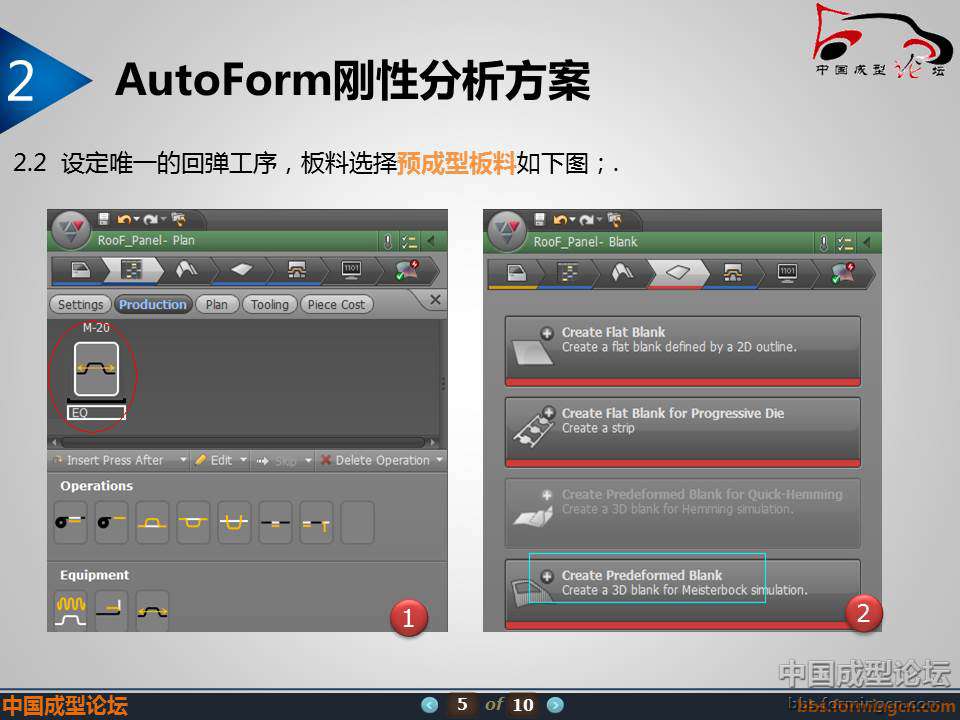Screen dimensions: 960x720
Task: Go to the next slide with right arrow
Action: tap(555, 705)
